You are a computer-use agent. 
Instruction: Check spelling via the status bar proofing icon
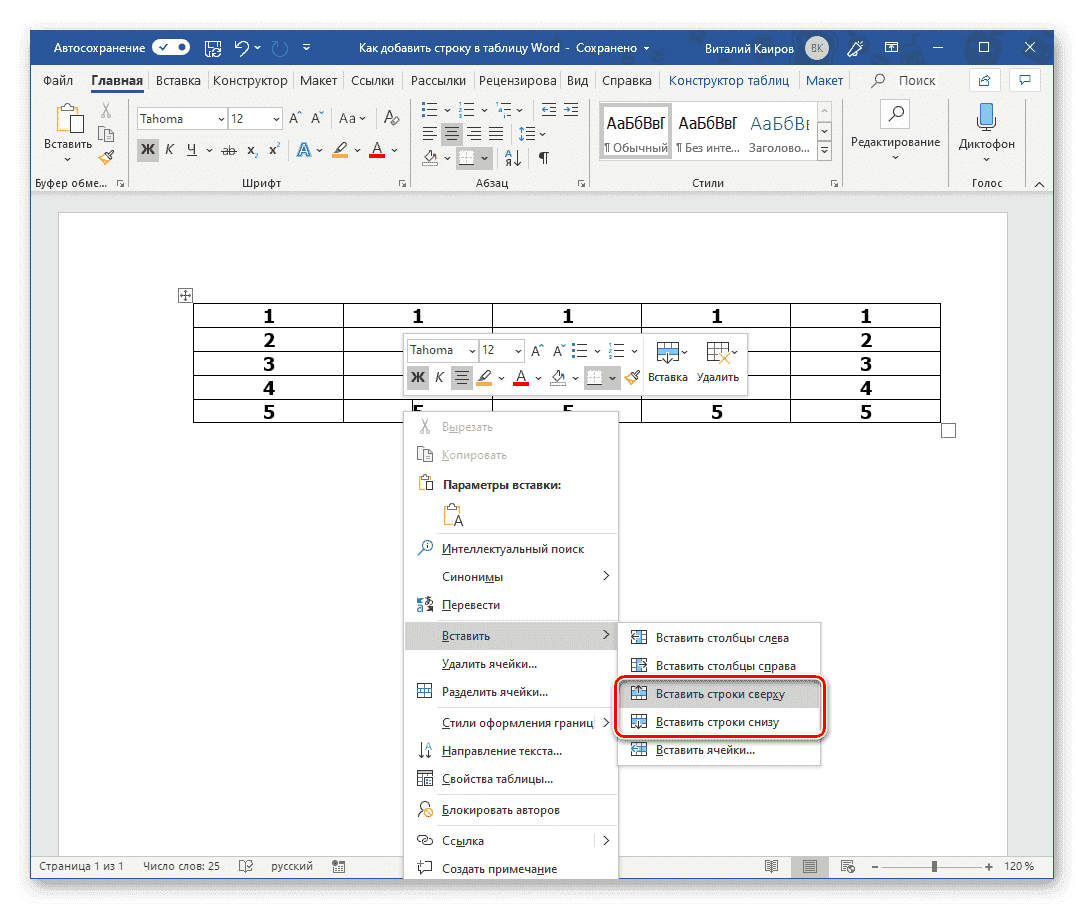coord(245,866)
